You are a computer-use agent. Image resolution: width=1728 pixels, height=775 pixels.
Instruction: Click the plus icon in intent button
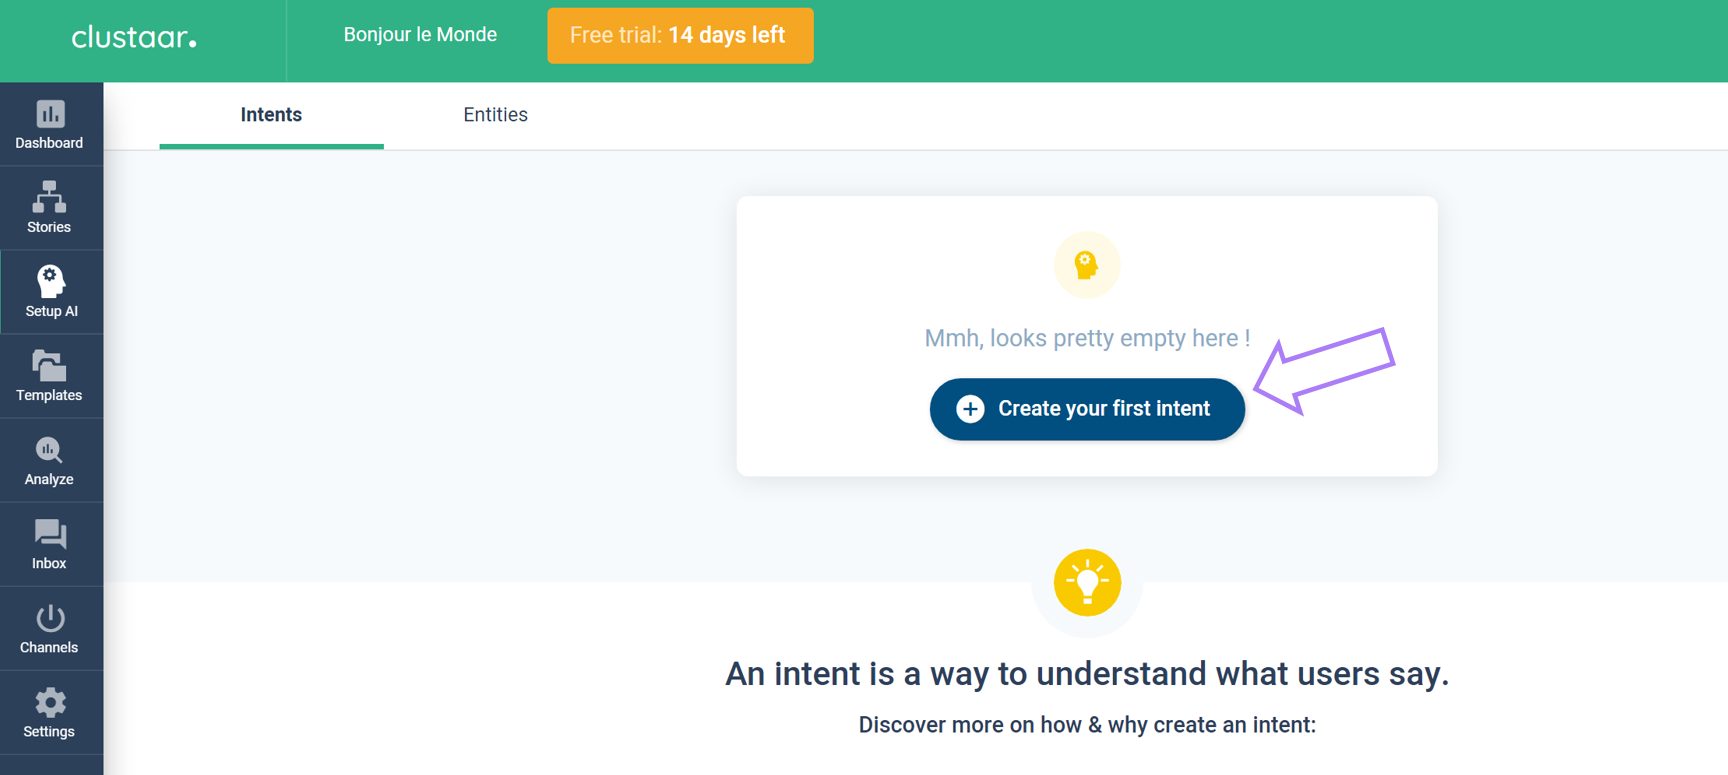970,409
